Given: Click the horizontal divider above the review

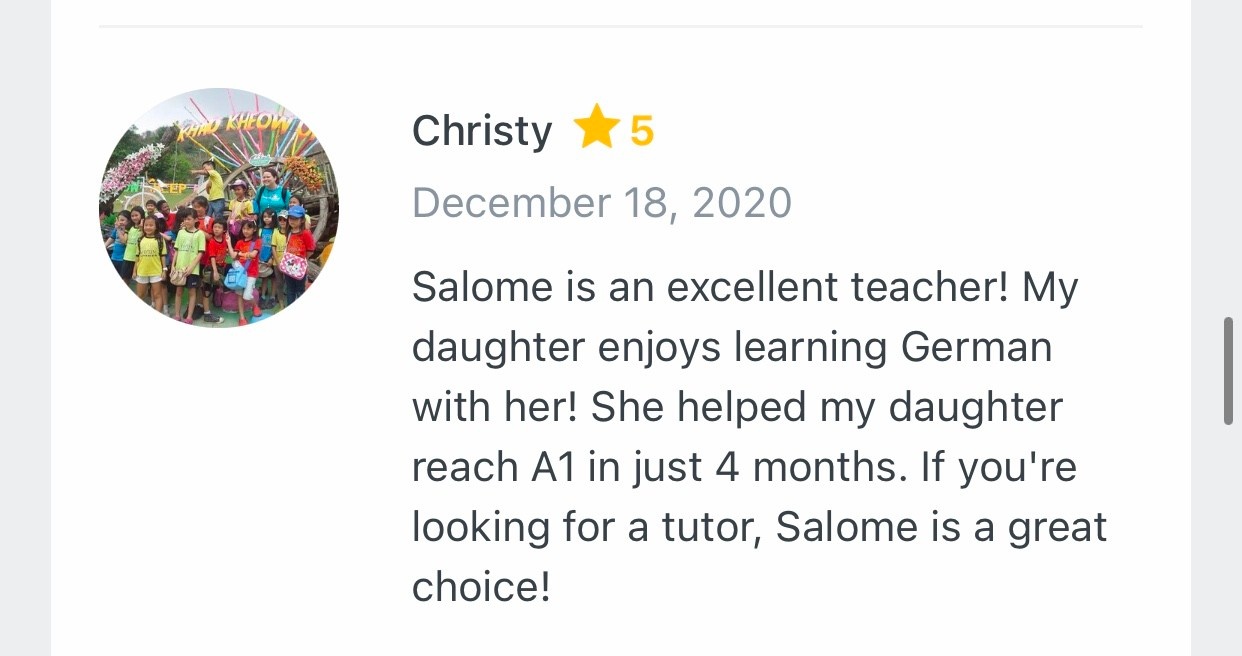Looking at the screenshot, I should coord(620,27).
